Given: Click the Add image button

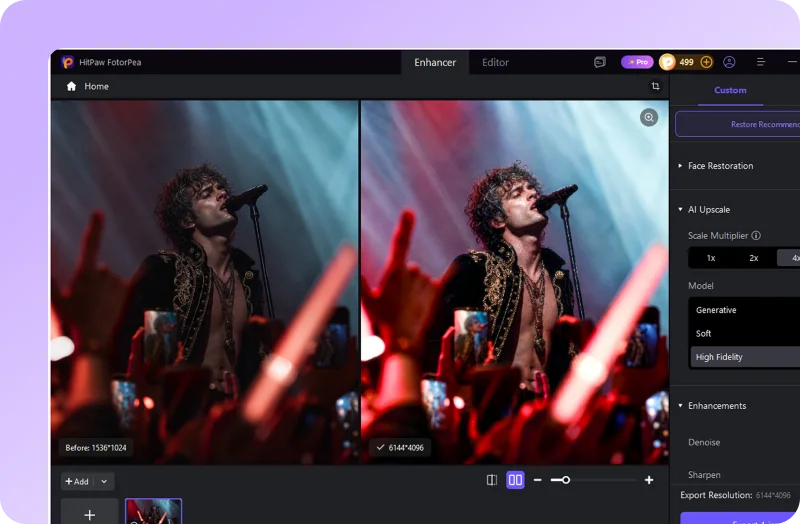Looking at the screenshot, I should [x=77, y=481].
